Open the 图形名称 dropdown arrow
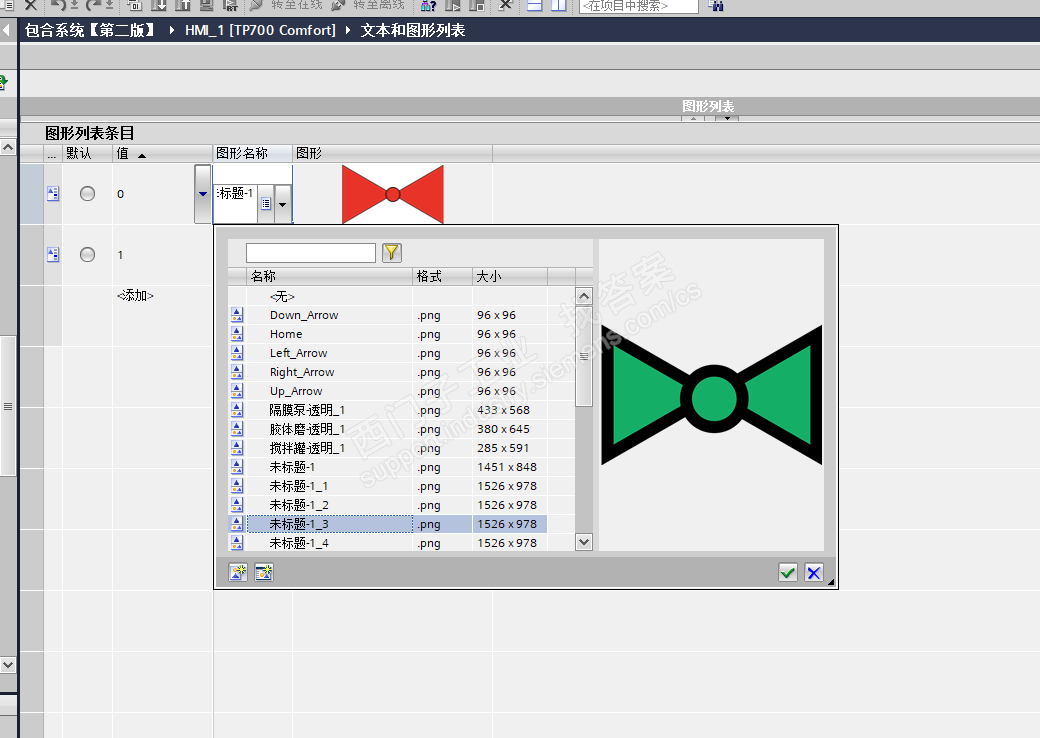The image size is (1040, 738). click(283, 204)
